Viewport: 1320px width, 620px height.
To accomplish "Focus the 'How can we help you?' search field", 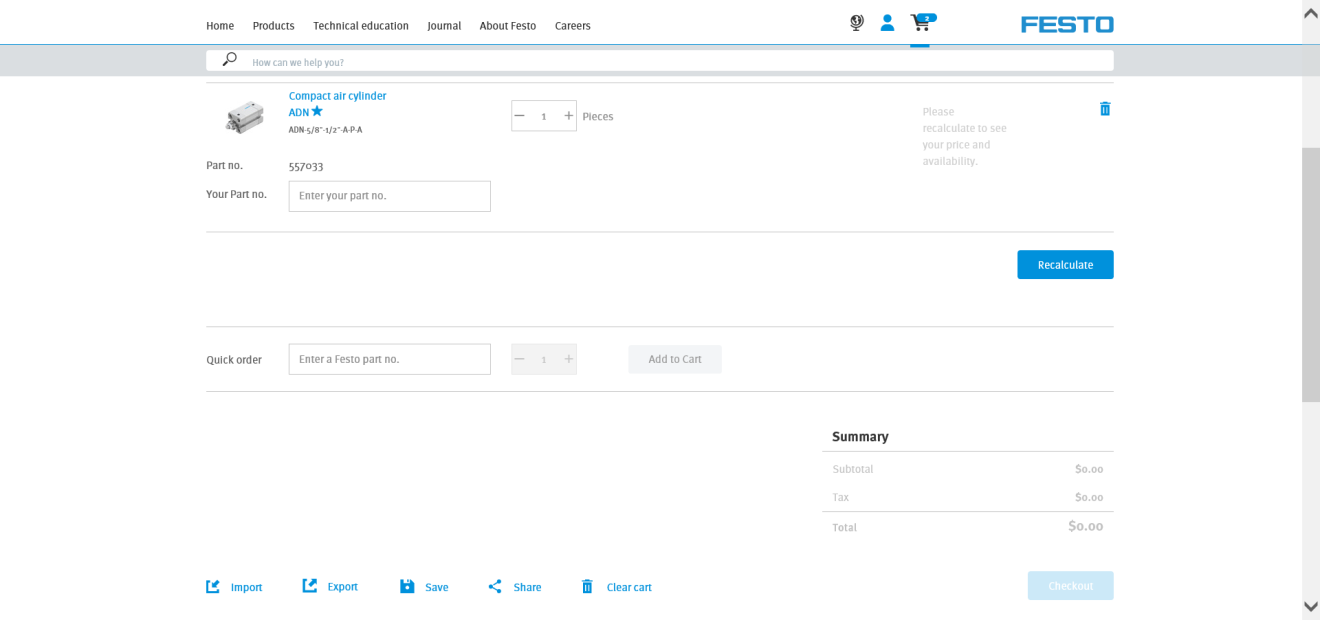I will pos(660,61).
